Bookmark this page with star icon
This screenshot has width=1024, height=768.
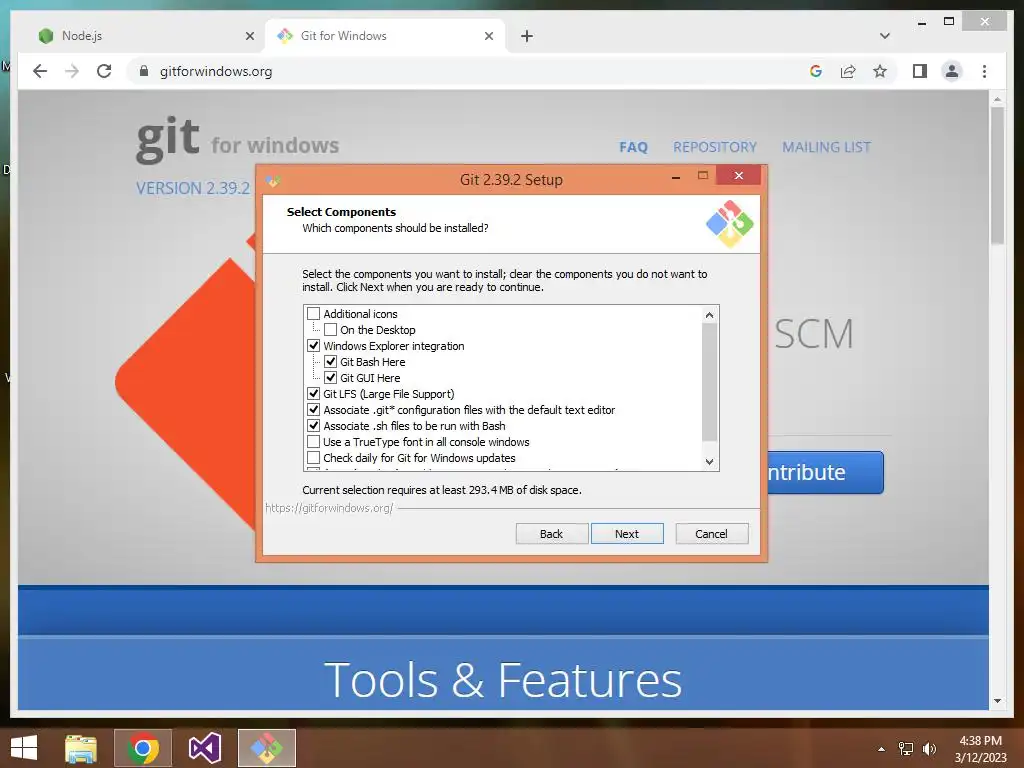pyautogui.click(x=880, y=71)
